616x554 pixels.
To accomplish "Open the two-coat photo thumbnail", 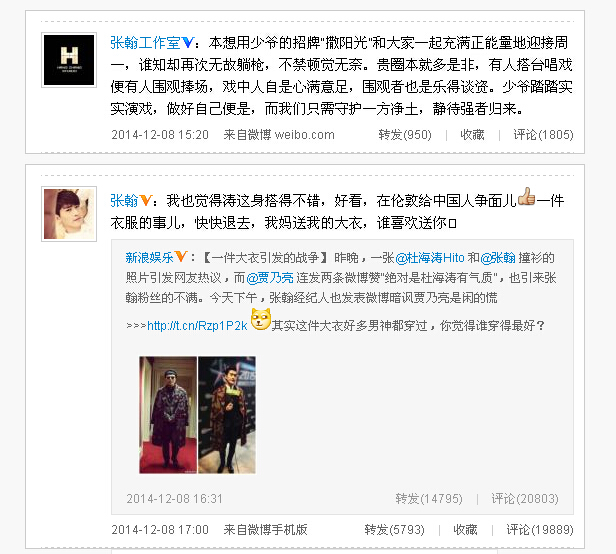I will point(197,415).
